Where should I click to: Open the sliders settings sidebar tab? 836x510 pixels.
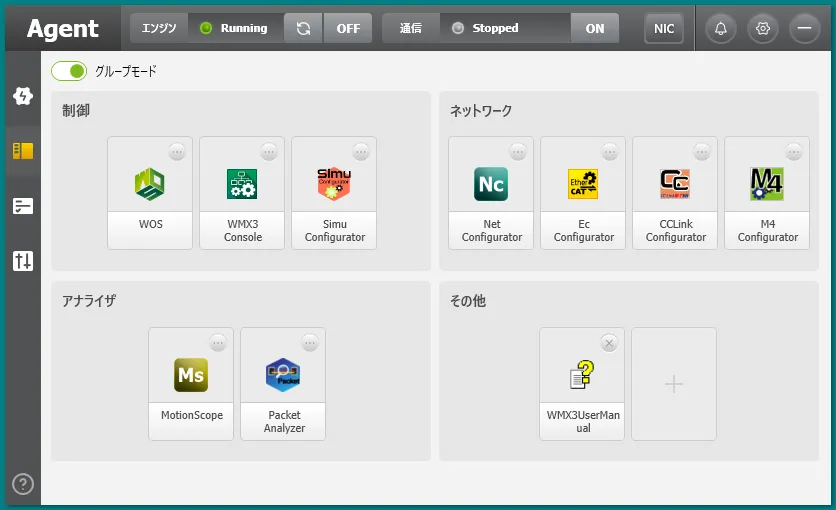(23, 261)
